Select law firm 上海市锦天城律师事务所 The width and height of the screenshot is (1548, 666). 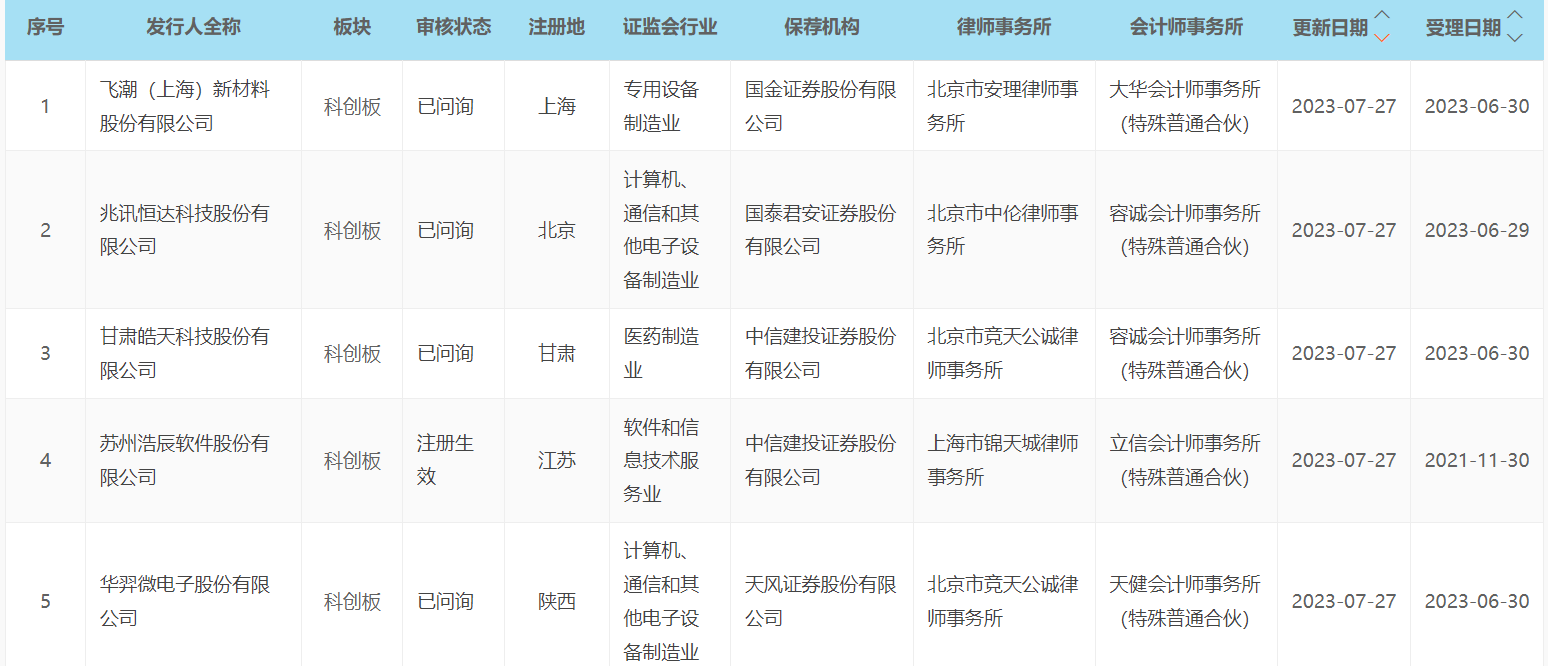click(x=1003, y=460)
